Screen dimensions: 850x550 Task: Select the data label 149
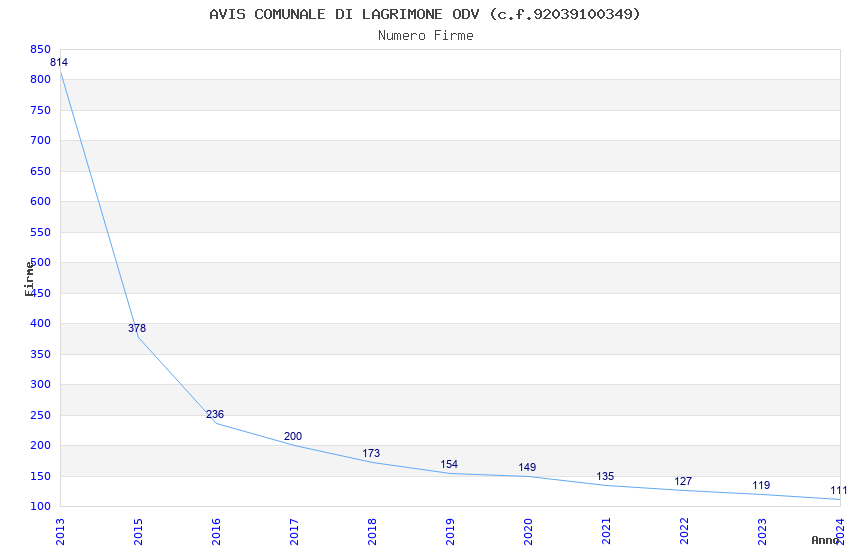pos(527,467)
